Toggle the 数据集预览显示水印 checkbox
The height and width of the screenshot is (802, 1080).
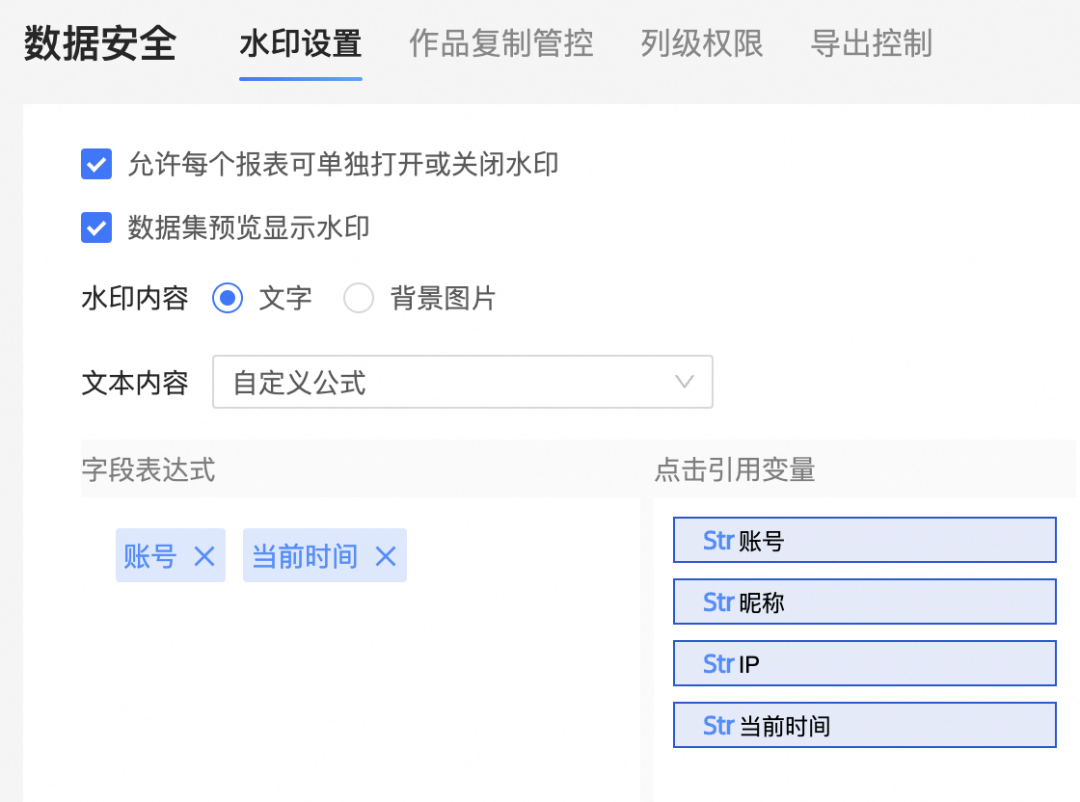pos(96,228)
